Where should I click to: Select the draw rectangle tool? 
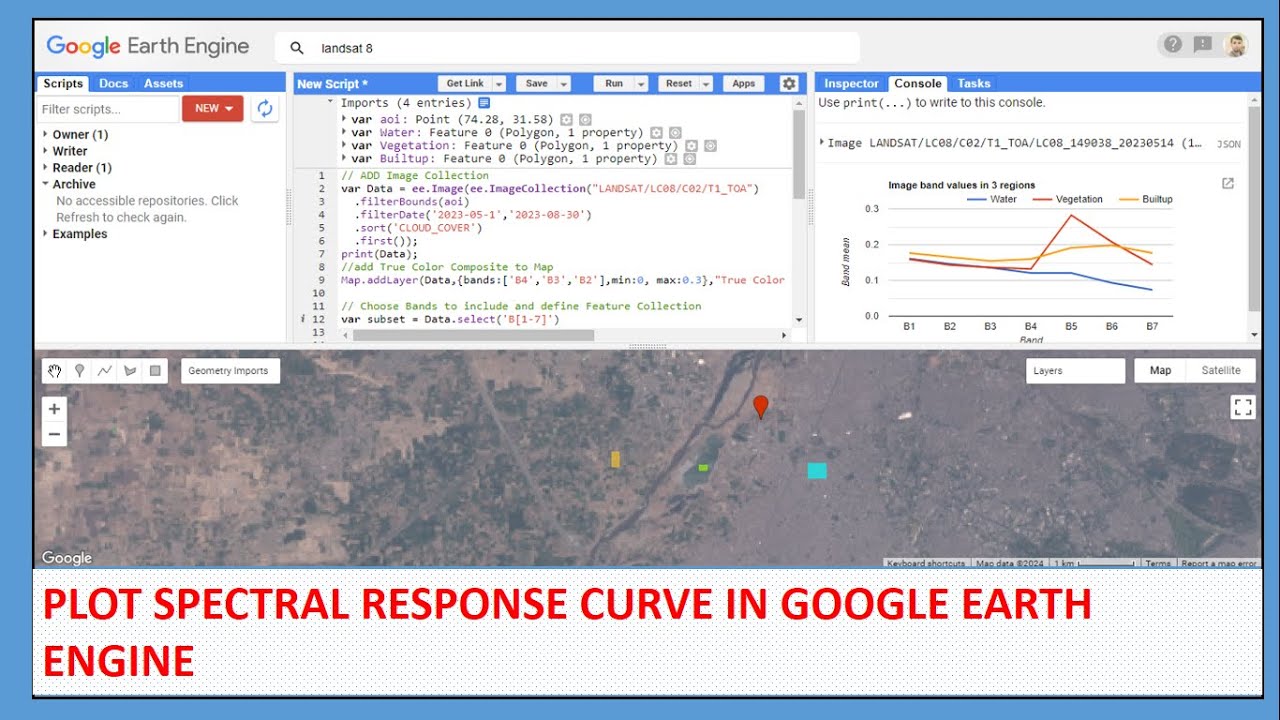(155, 371)
